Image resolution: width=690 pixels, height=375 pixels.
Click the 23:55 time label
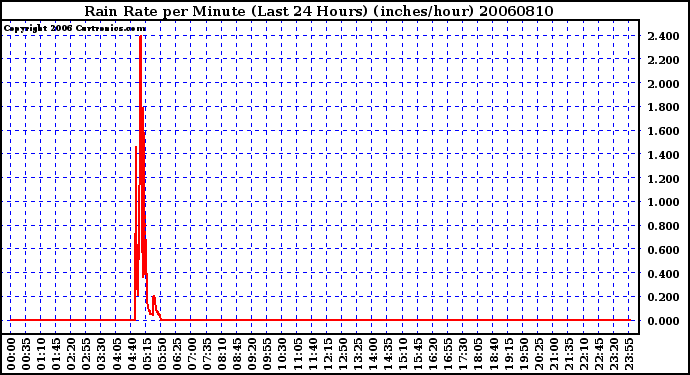pos(629,354)
